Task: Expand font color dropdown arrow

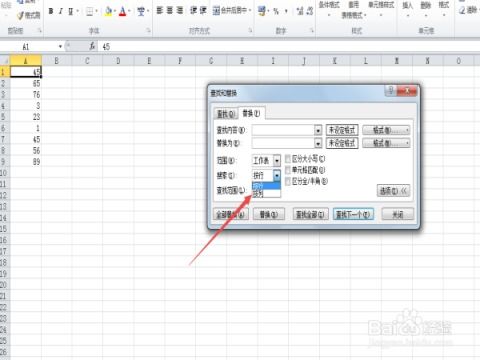Action: (129, 12)
